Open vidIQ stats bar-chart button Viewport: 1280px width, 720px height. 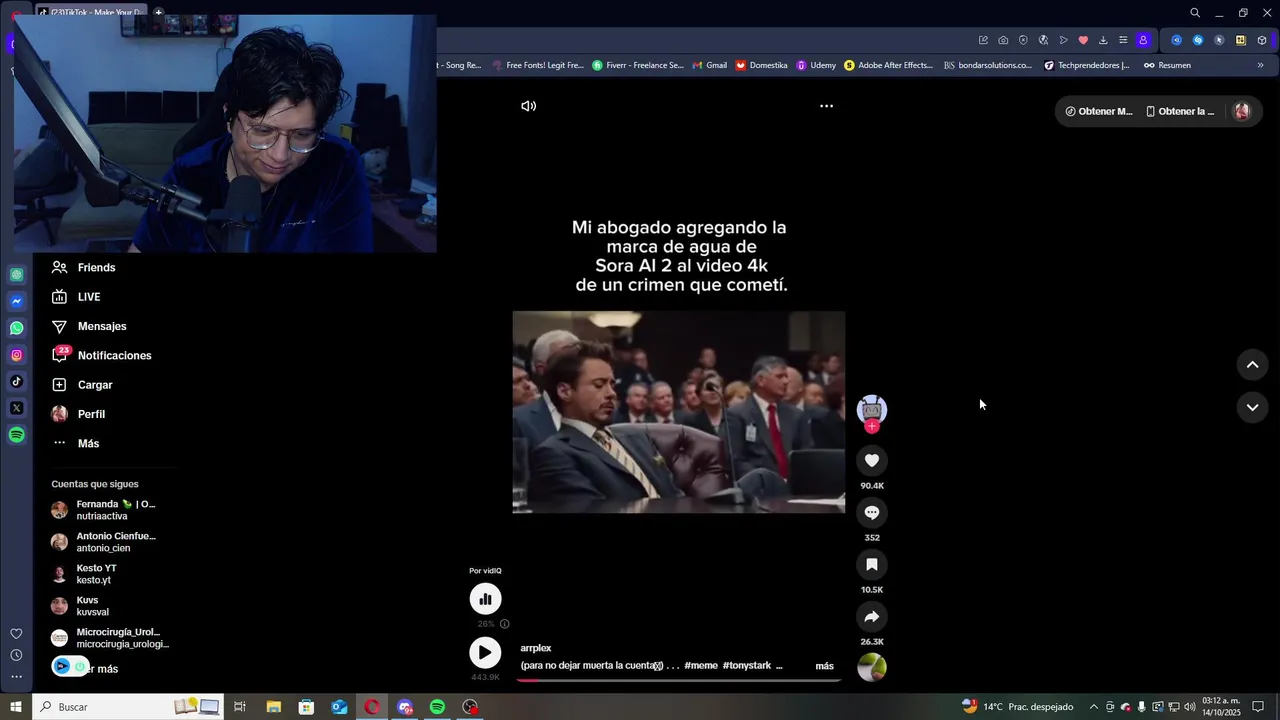485,599
